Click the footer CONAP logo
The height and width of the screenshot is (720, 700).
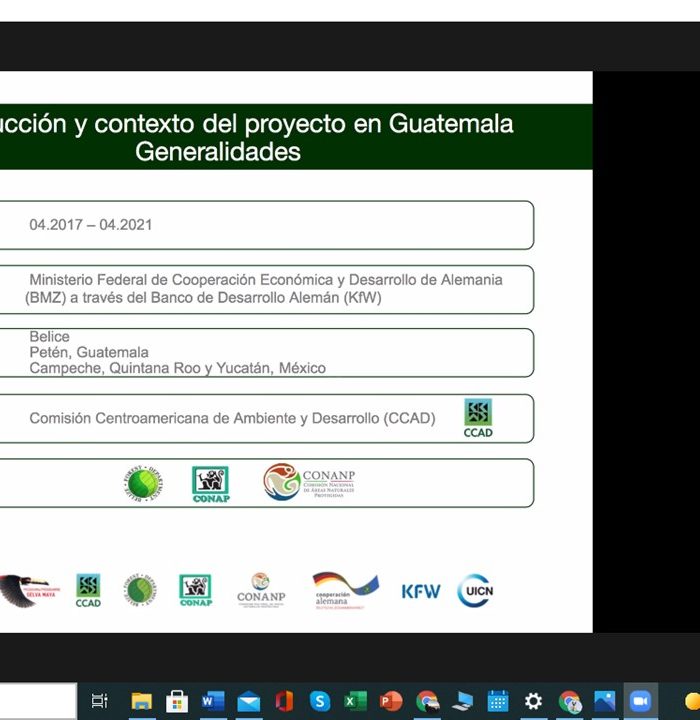196,591
